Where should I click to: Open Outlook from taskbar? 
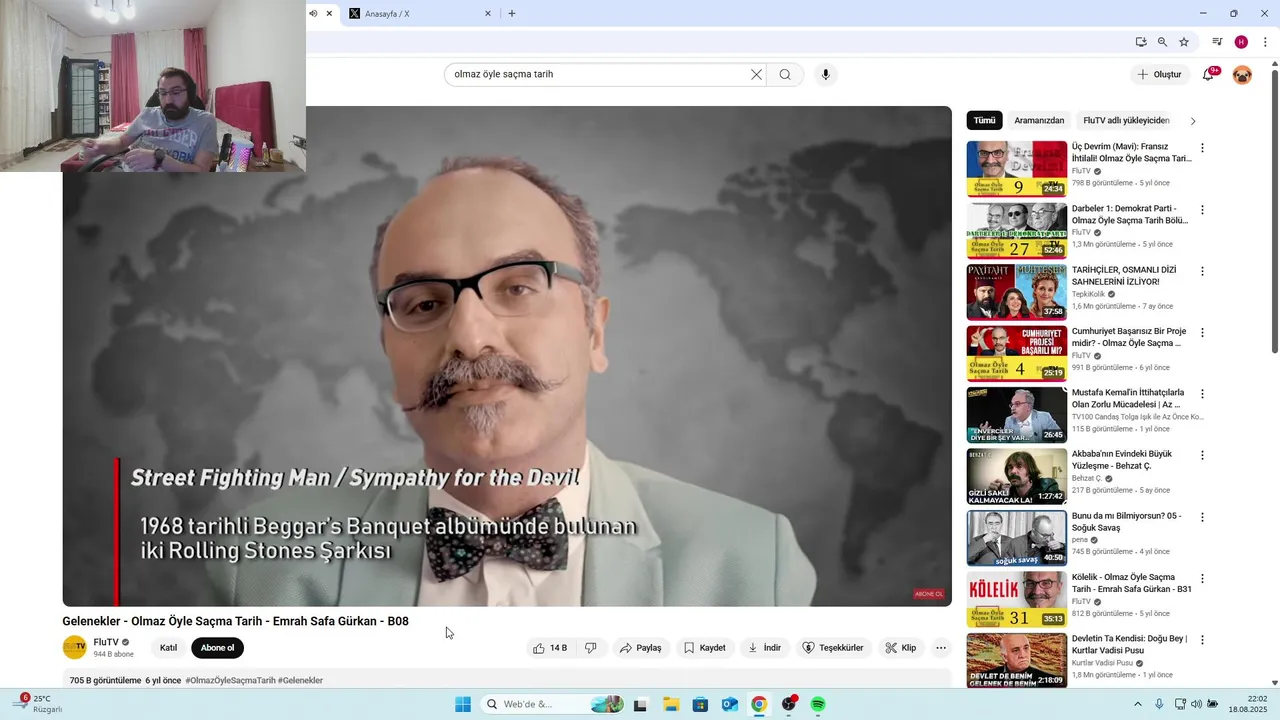(x=730, y=705)
